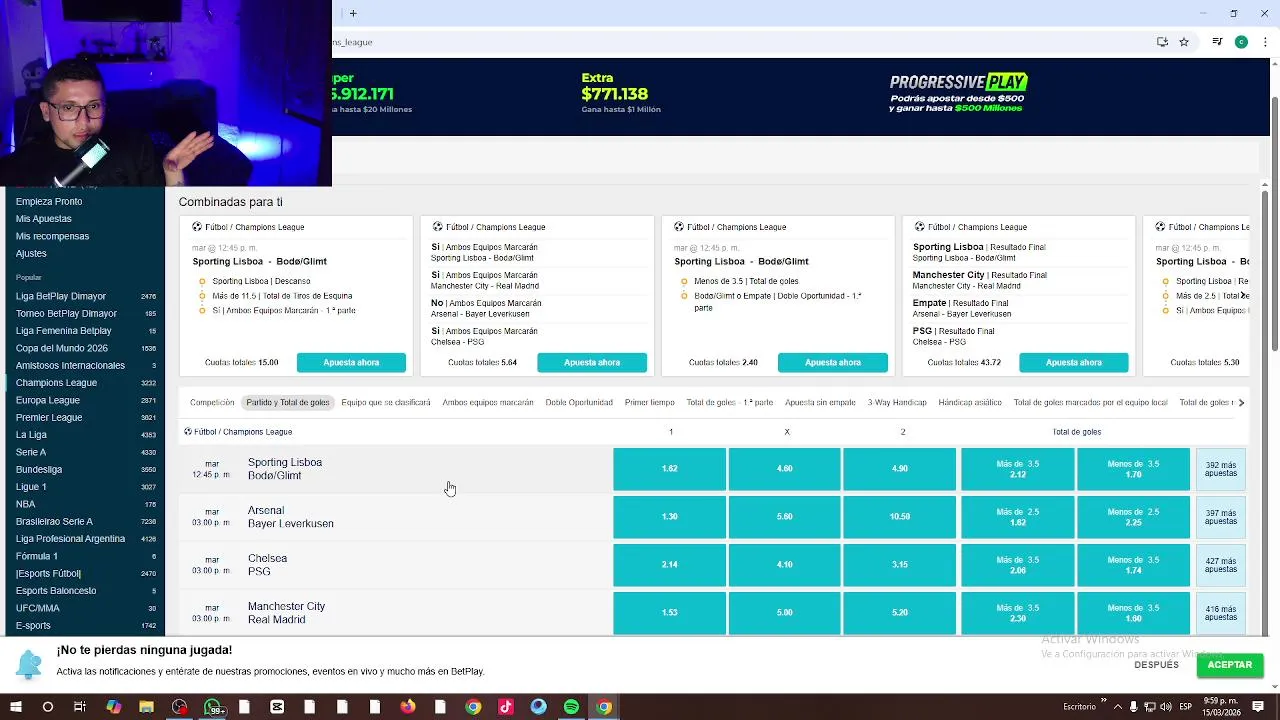Open Premier League in the sidebar

(49, 417)
